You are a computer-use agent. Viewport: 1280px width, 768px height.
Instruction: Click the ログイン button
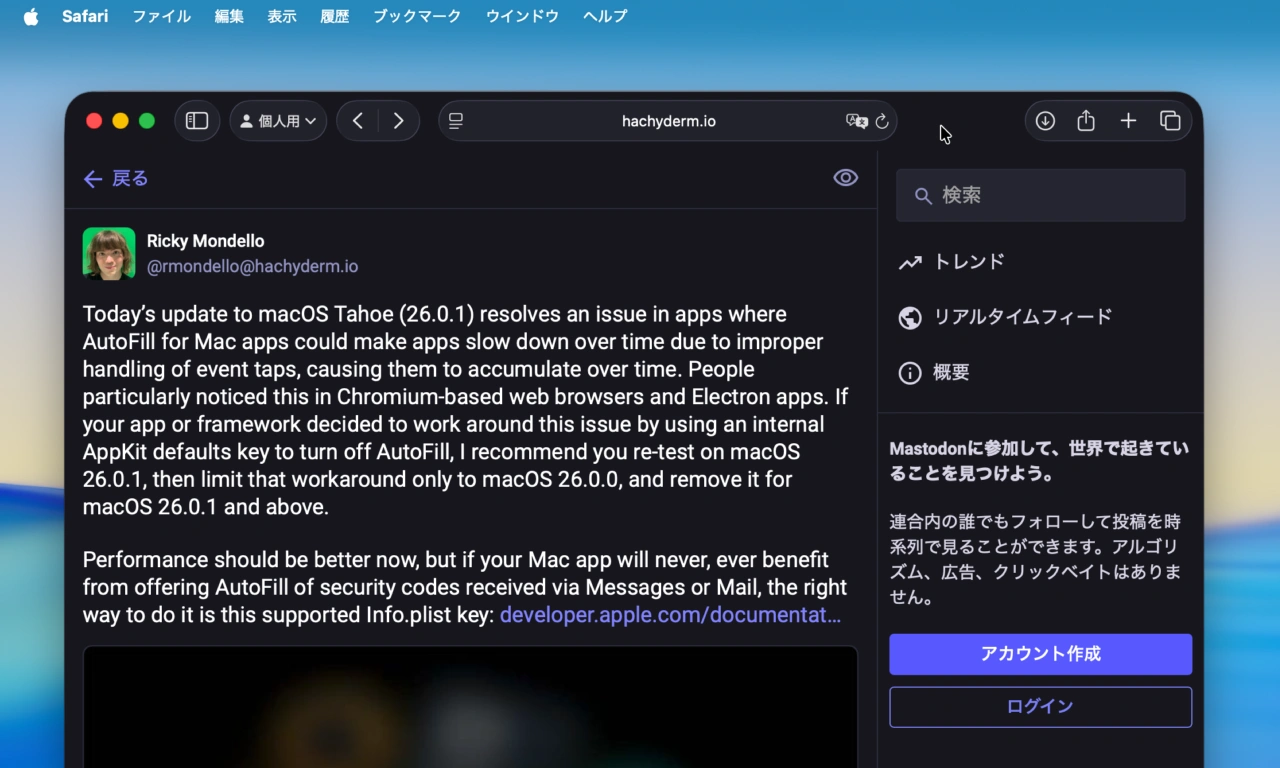tap(1040, 706)
